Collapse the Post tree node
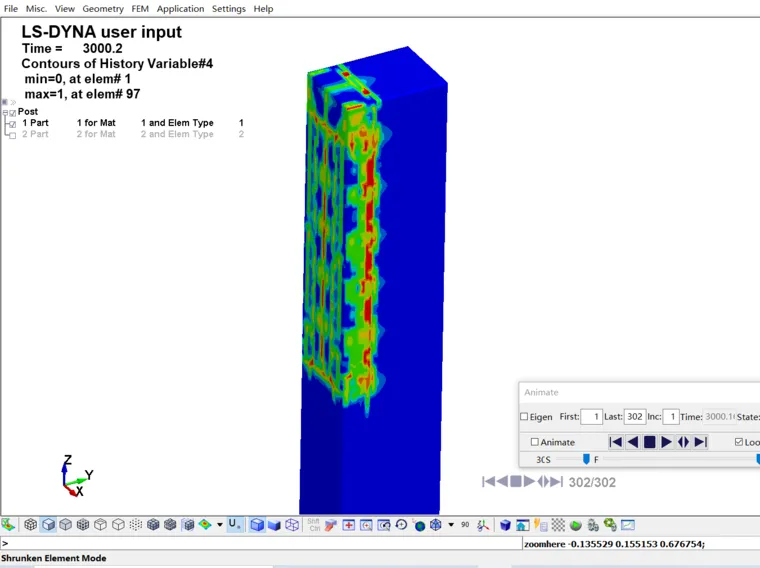760x568 pixels. point(5,112)
